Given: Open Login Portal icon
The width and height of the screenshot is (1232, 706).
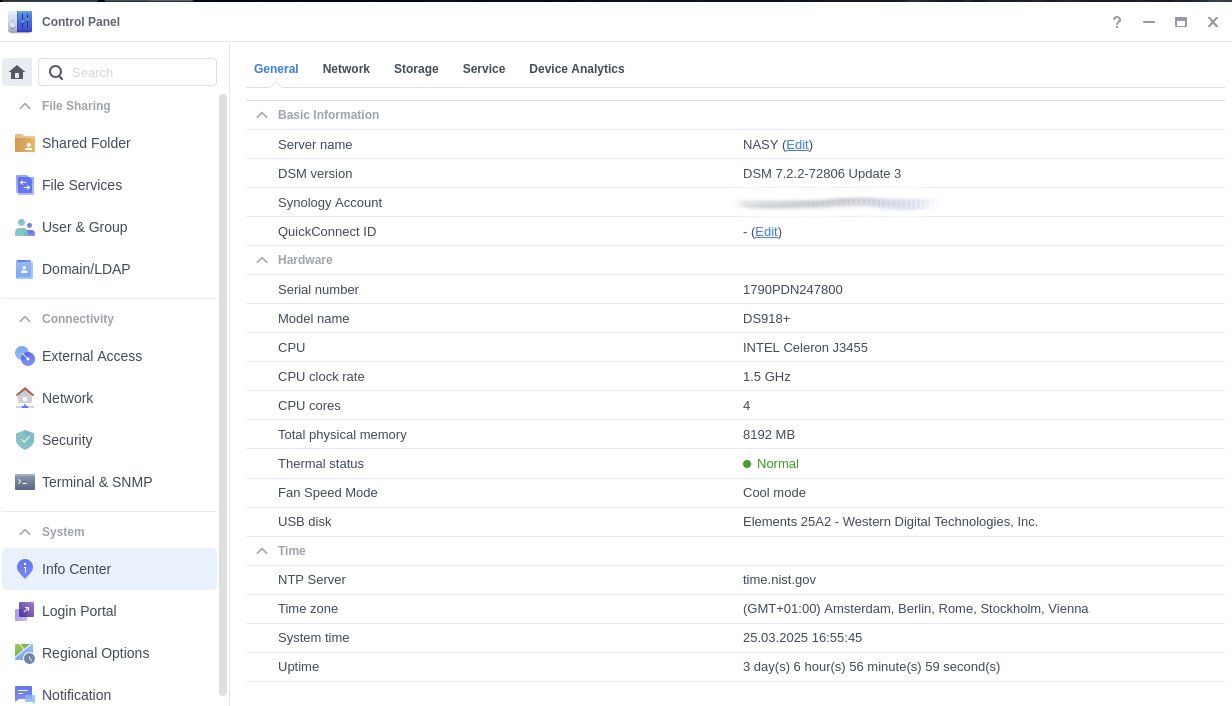Looking at the screenshot, I should [x=25, y=611].
